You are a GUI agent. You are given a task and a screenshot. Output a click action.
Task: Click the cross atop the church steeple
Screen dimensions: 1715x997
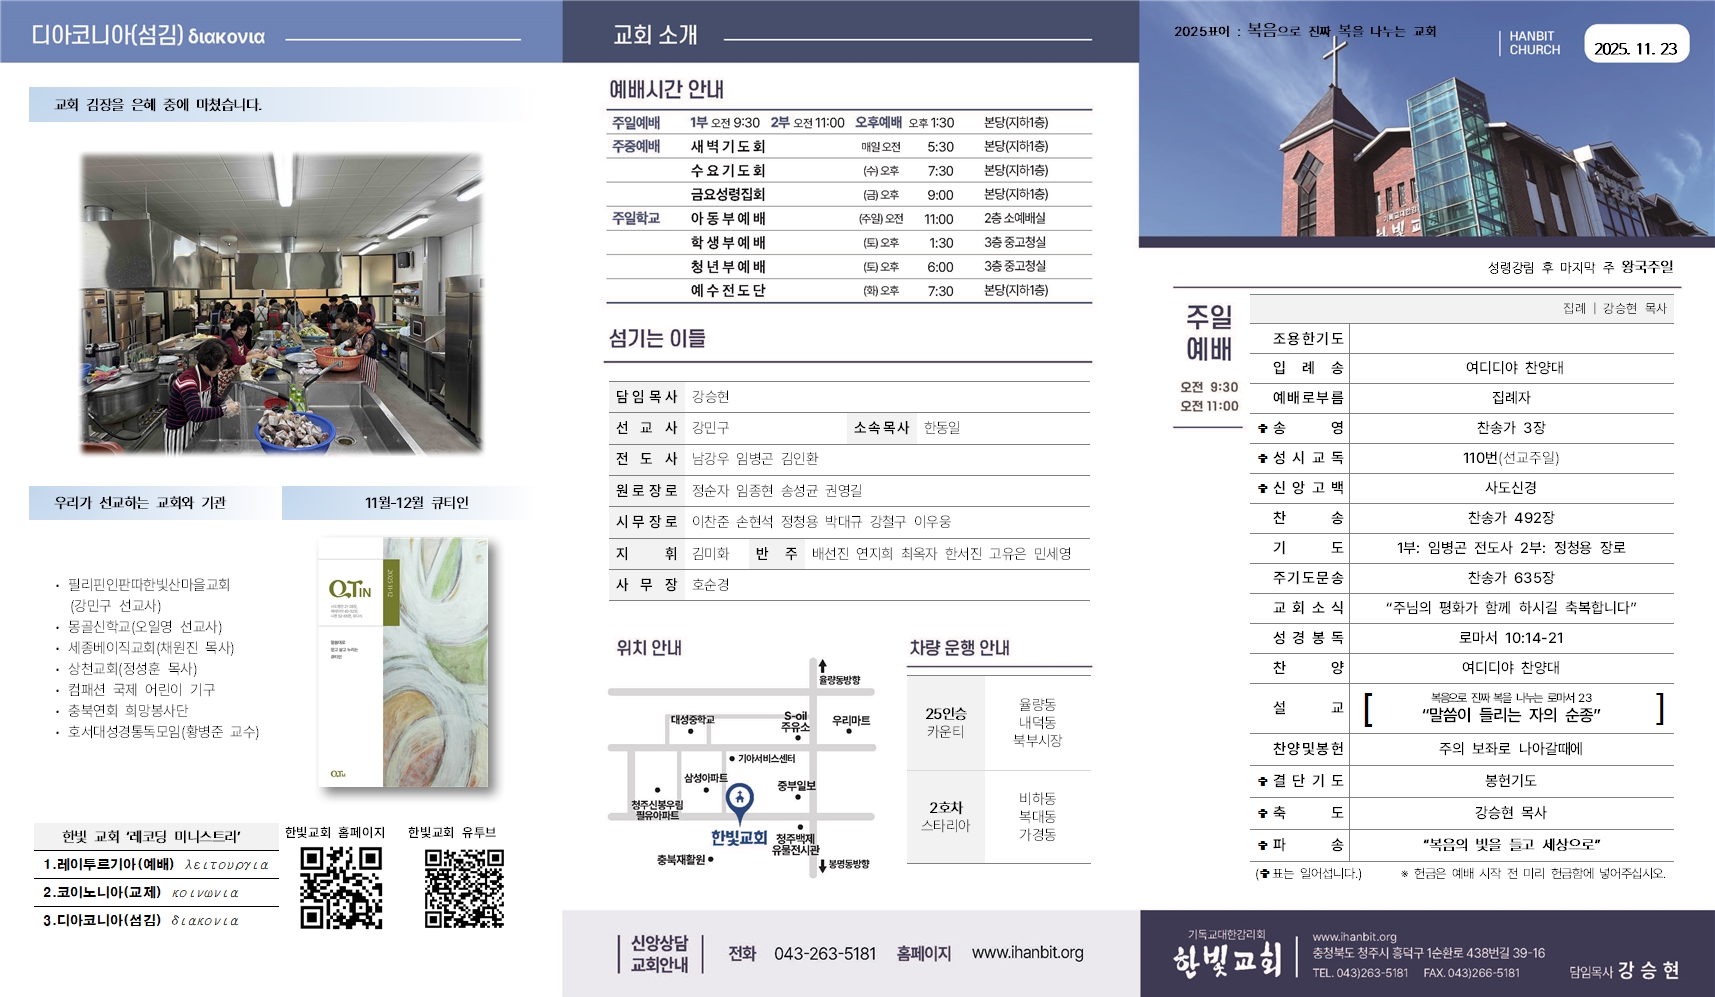click(x=1334, y=62)
